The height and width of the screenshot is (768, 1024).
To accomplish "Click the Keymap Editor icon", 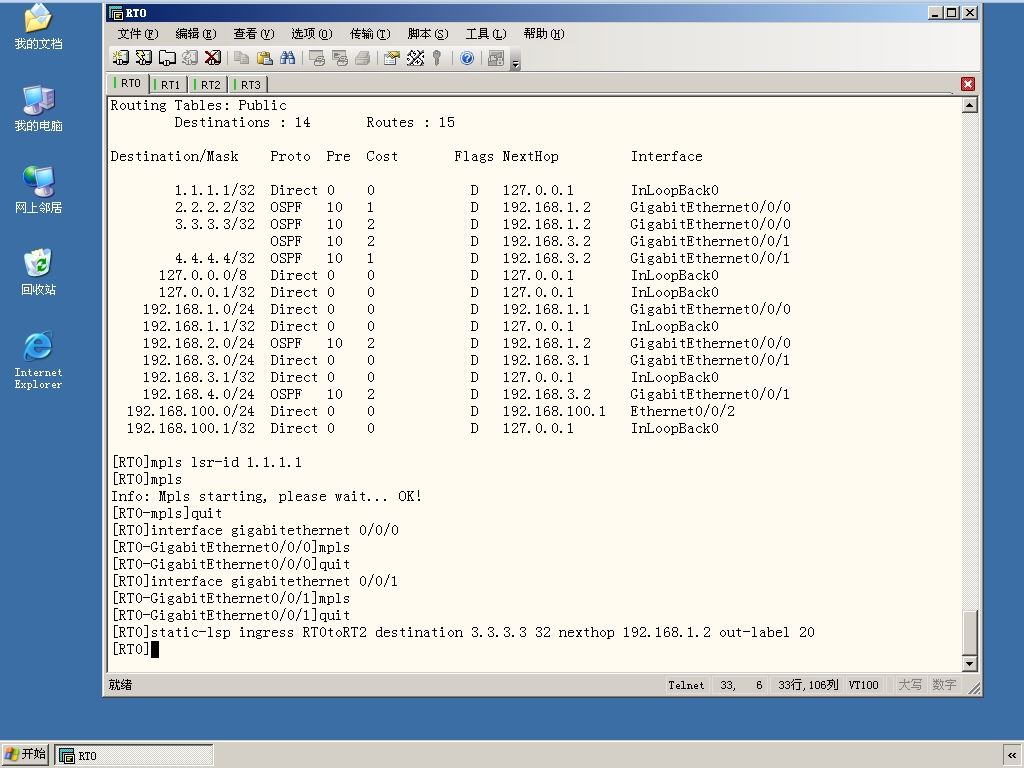I will [x=415, y=58].
